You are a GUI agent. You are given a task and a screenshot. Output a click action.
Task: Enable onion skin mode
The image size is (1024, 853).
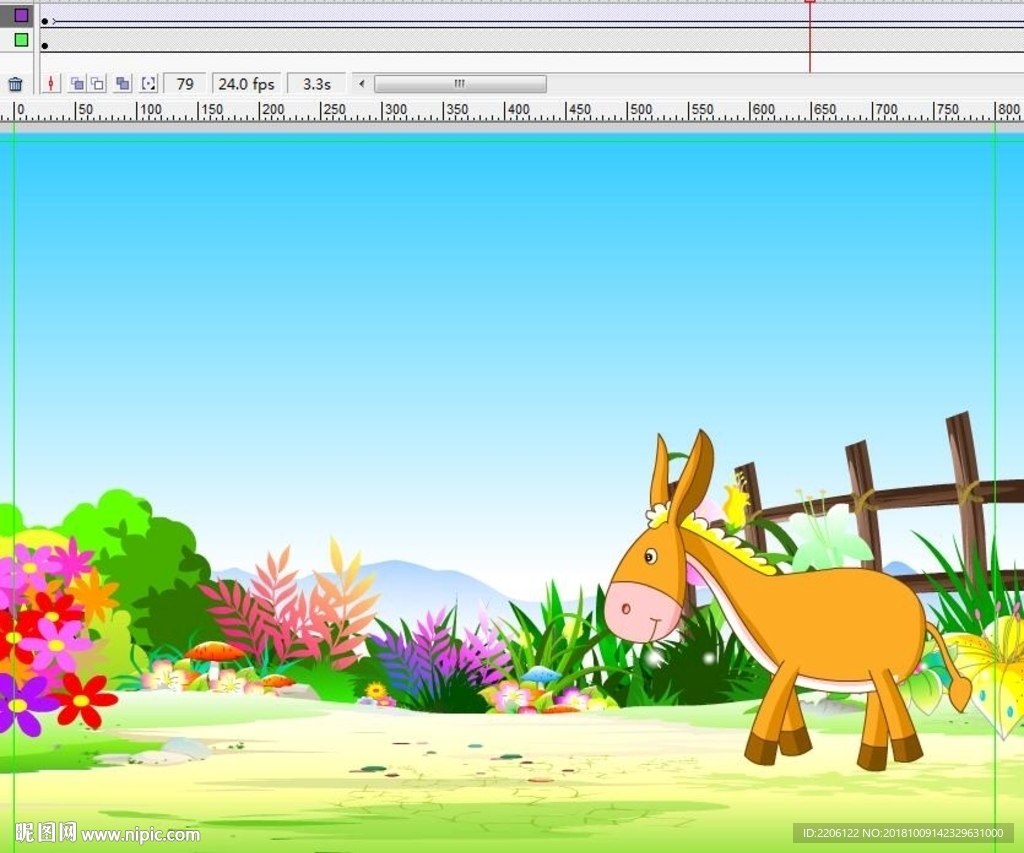click(x=77, y=84)
